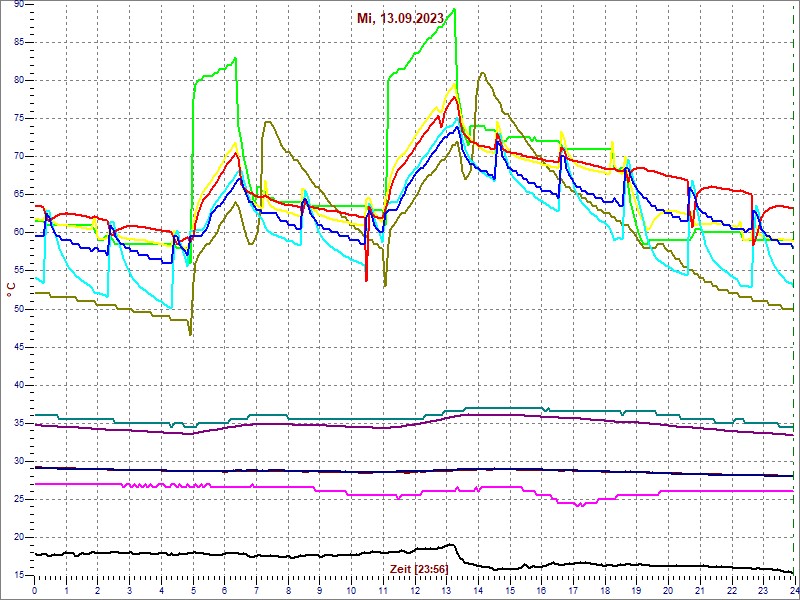Select hour 1 on the horizontal time axis

coord(66,590)
